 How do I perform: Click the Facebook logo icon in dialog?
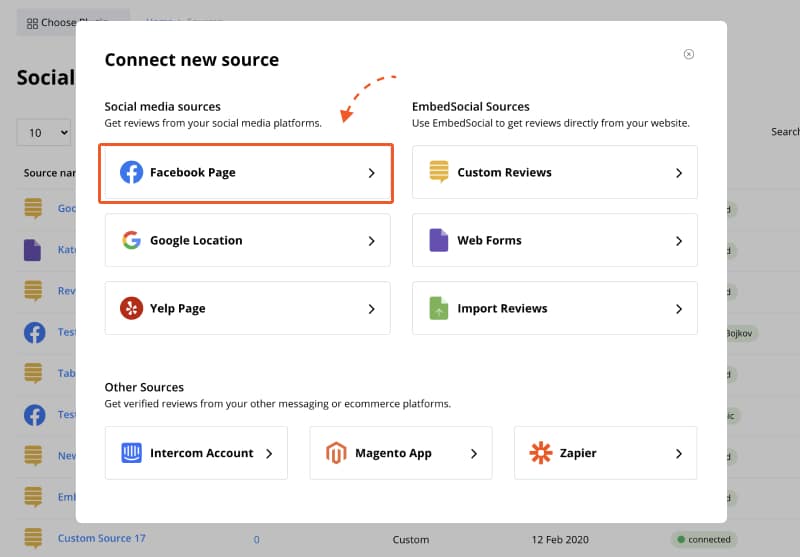pyautogui.click(x=131, y=172)
